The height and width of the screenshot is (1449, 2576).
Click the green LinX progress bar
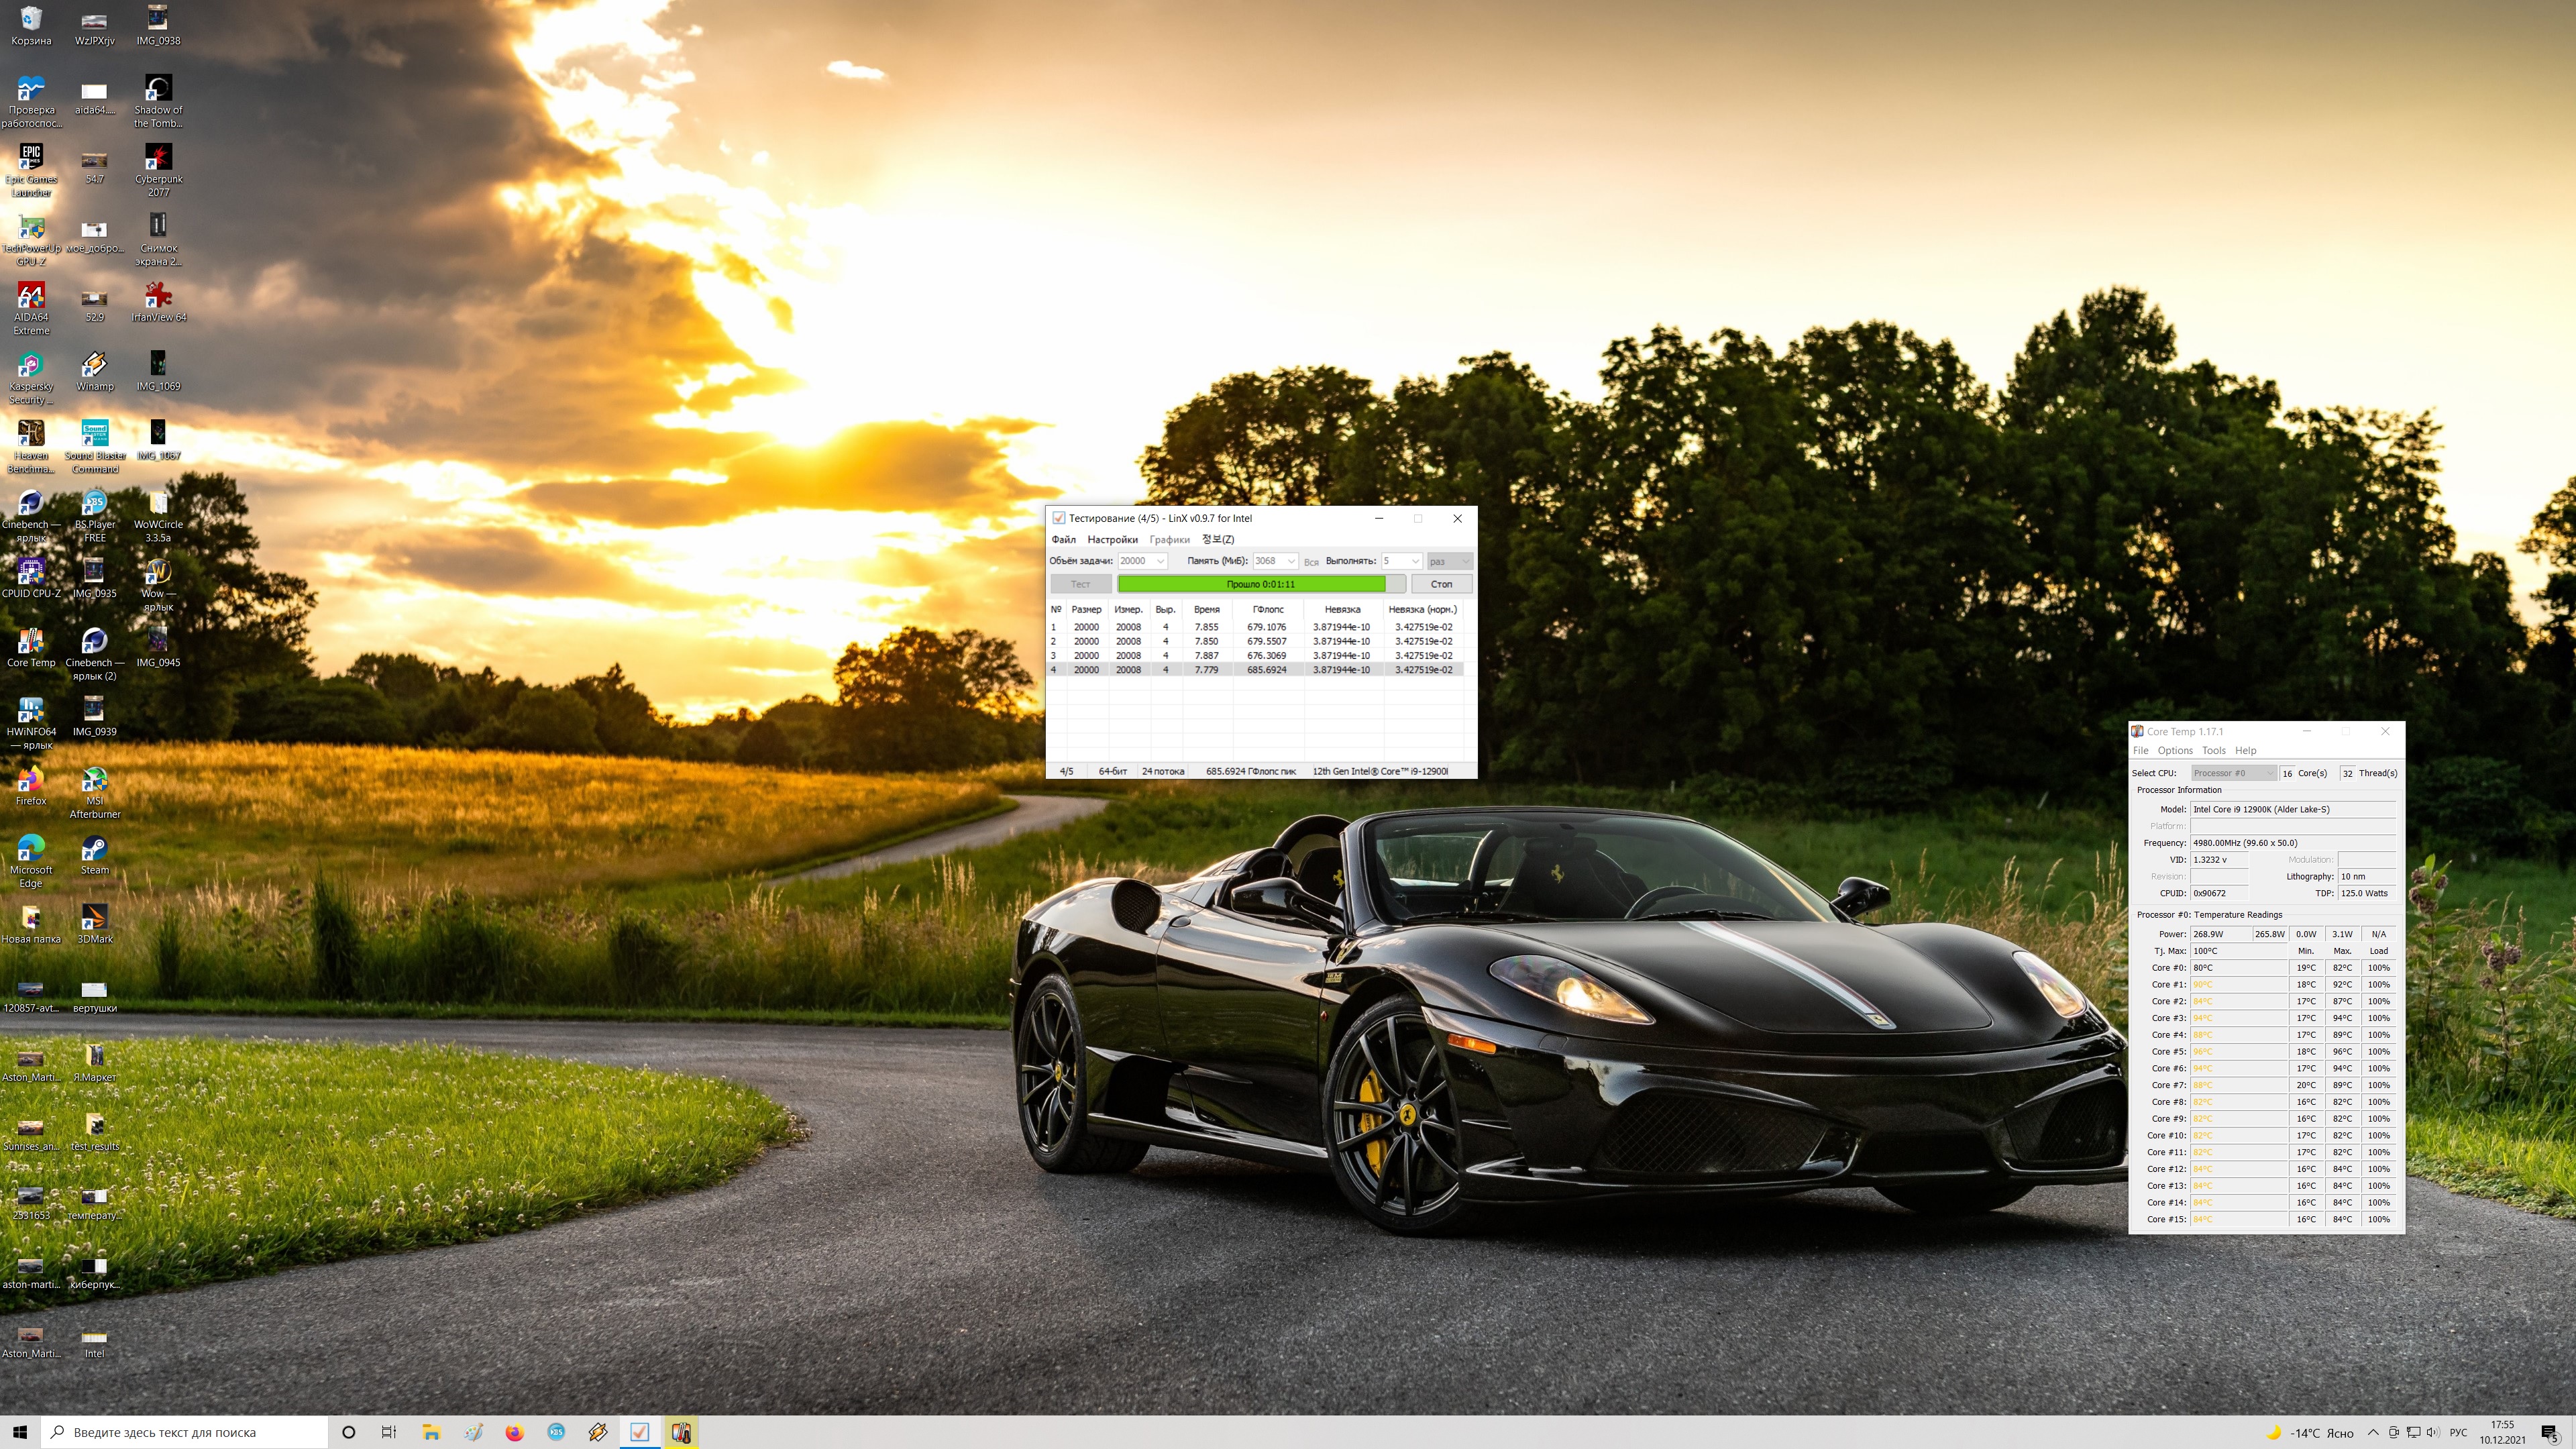tap(1251, 584)
